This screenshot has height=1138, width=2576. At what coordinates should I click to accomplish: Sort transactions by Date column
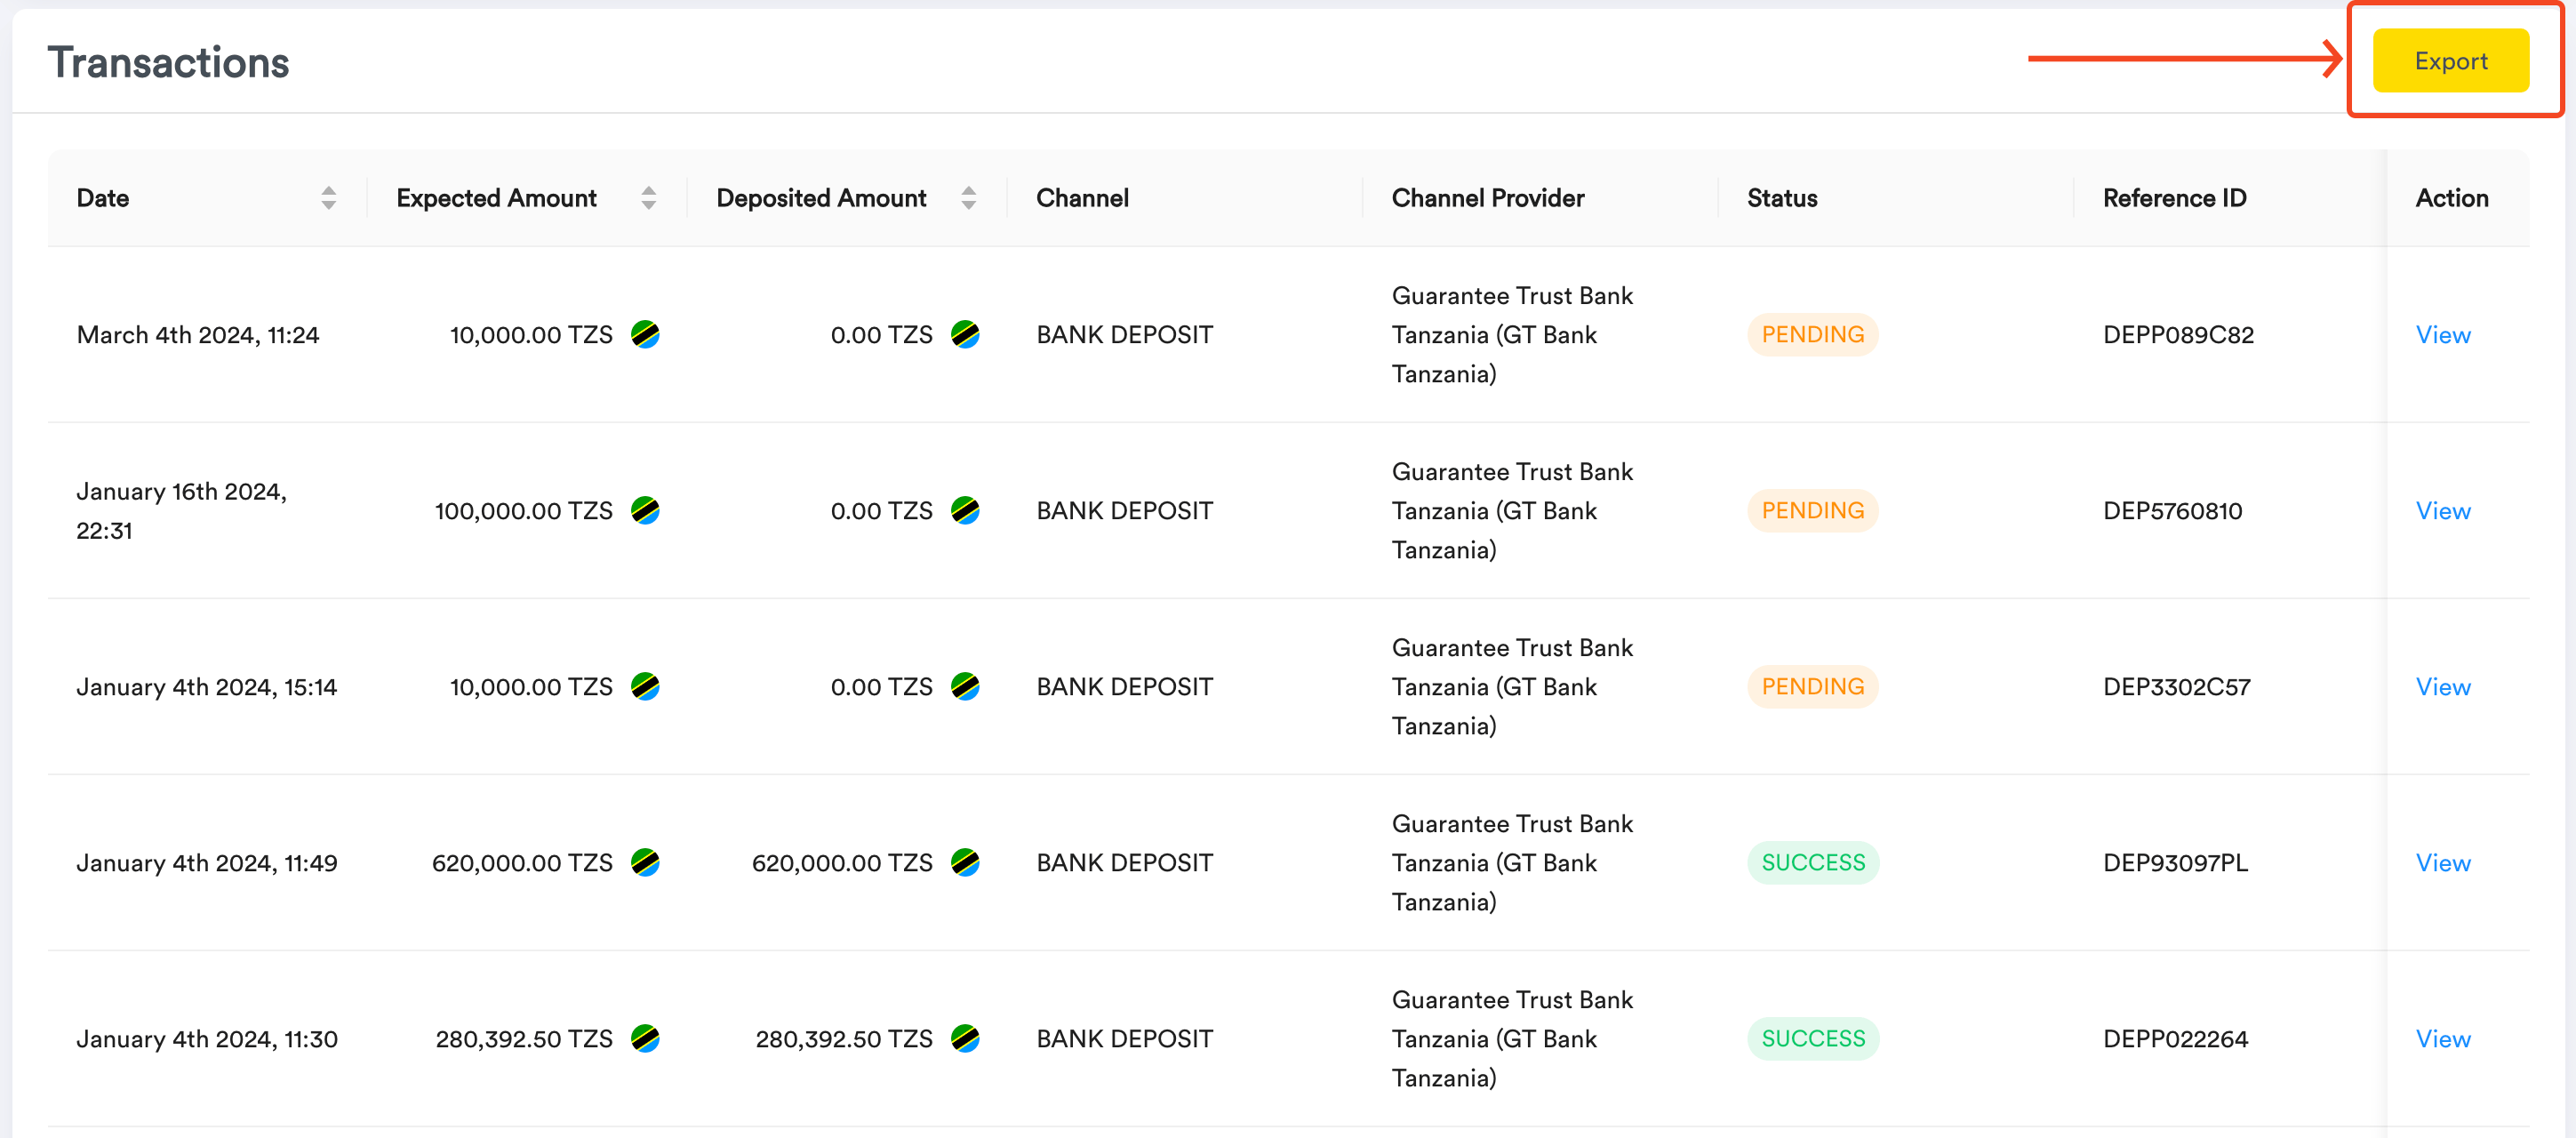click(328, 198)
